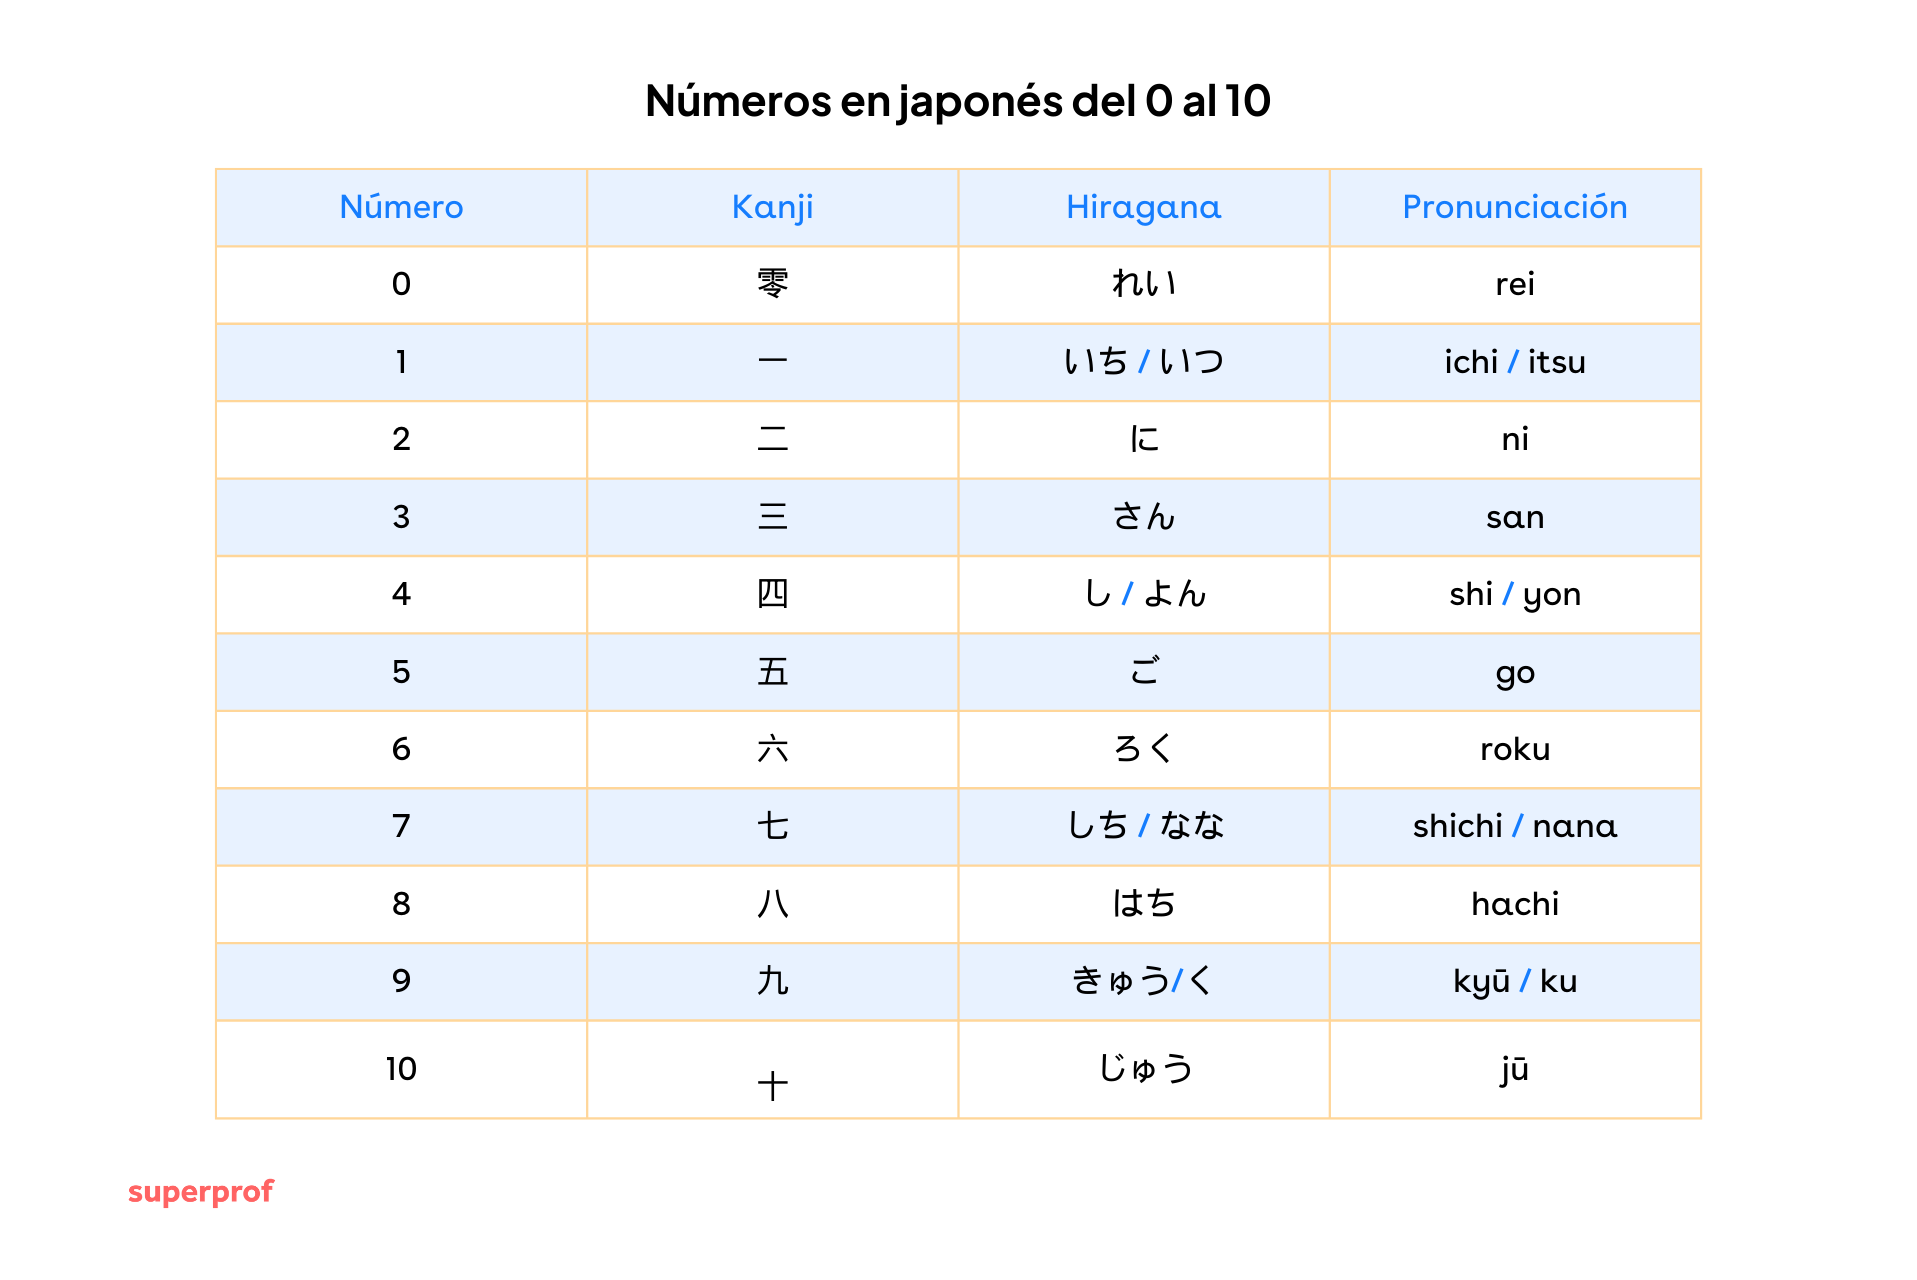1917x1280 pixels.
Task: Click the 'Pronunciación' column header
Action: pos(1514,207)
